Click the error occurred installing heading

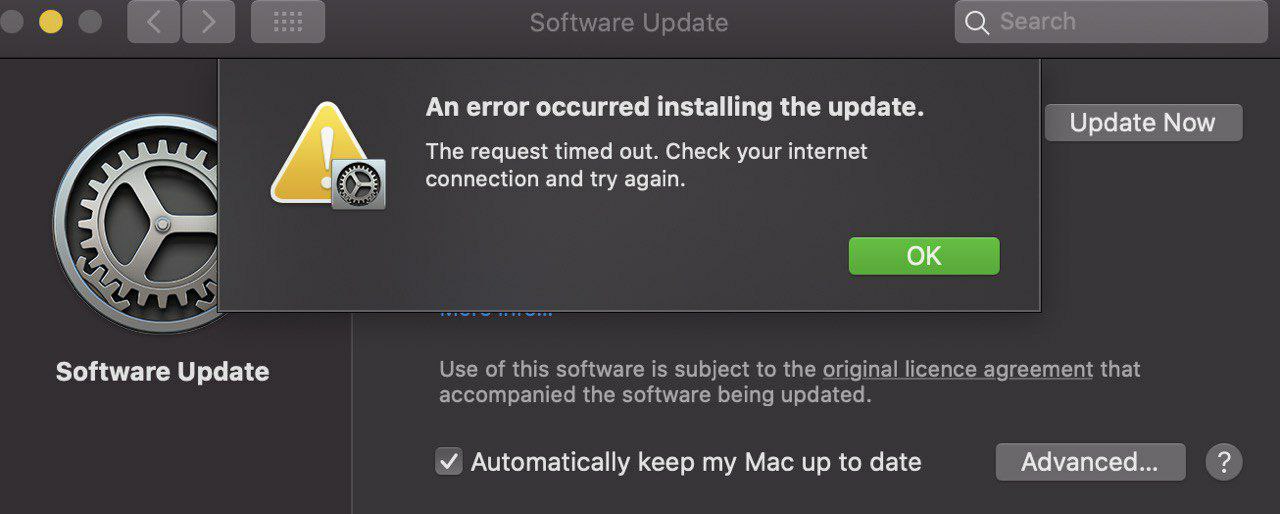coord(675,107)
